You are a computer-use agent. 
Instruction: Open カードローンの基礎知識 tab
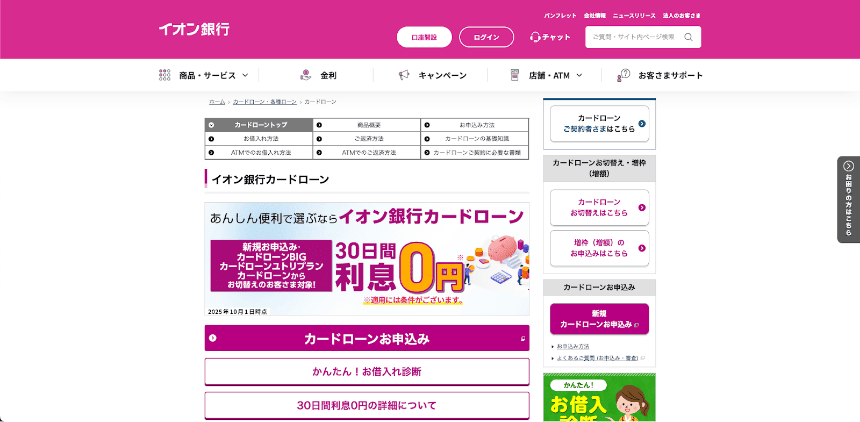(475, 139)
